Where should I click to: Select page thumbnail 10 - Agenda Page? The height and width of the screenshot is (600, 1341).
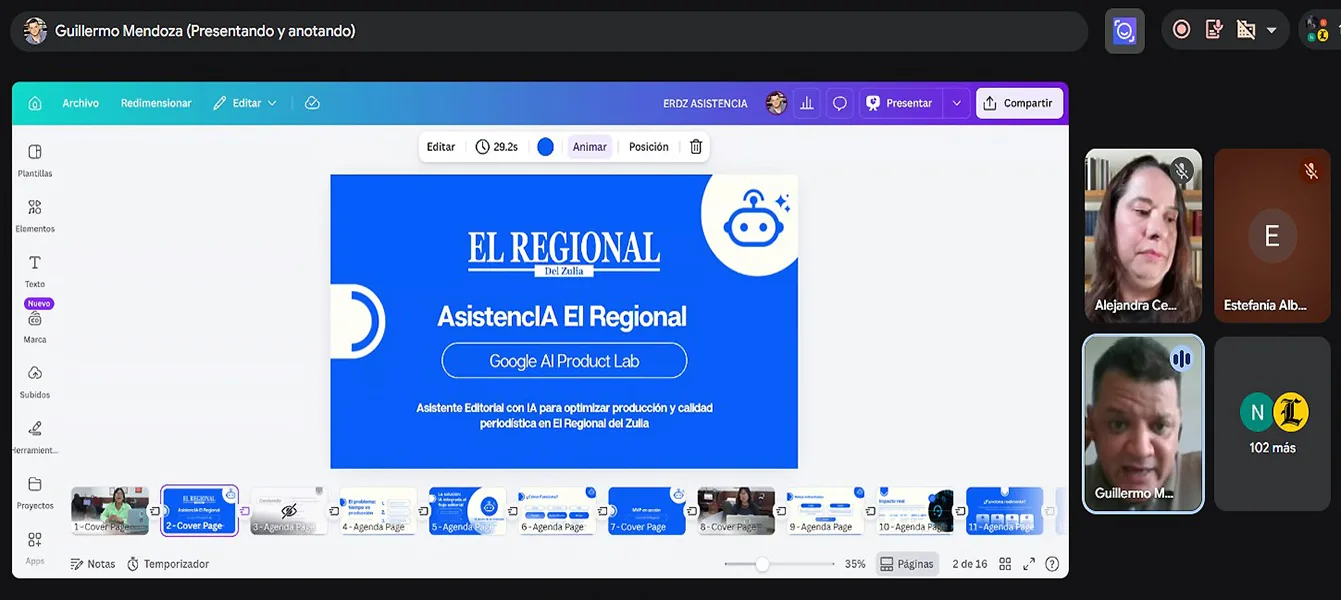pos(915,511)
